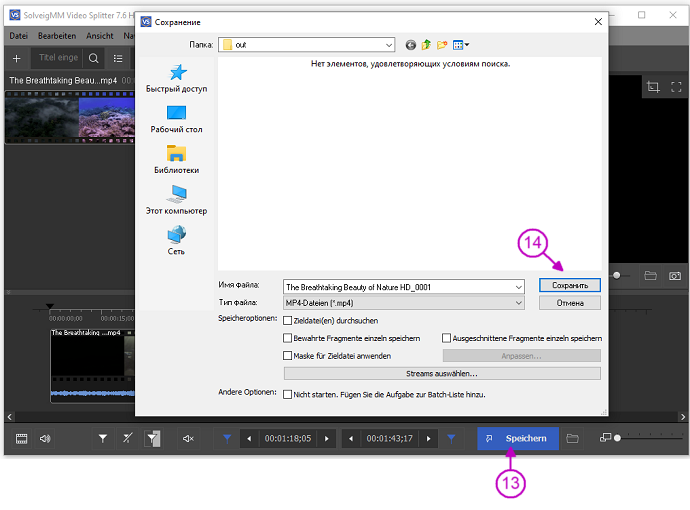Expand the Имя файла filename dropdown arrow

[518, 287]
